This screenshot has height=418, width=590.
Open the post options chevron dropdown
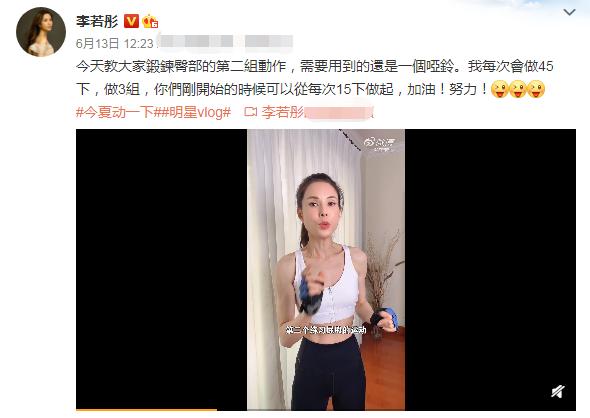click(569, 12)
